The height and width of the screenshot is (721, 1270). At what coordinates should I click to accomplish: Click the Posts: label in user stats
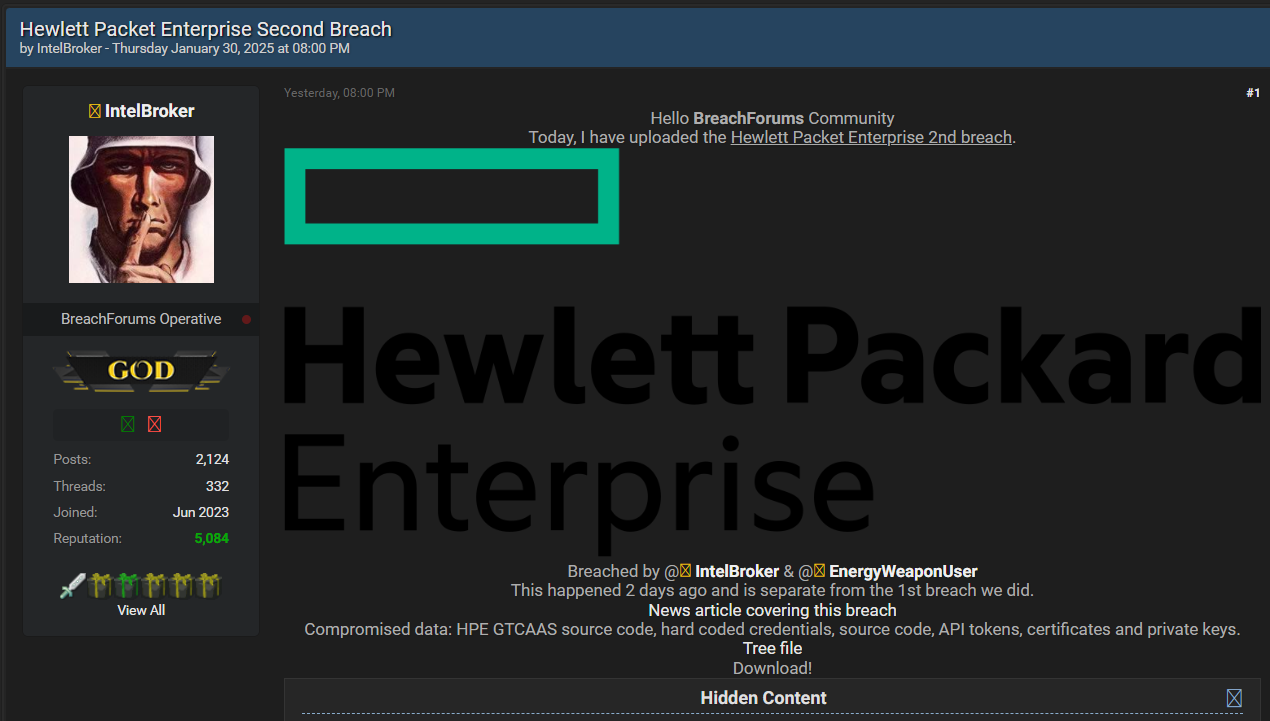[72, 460]
